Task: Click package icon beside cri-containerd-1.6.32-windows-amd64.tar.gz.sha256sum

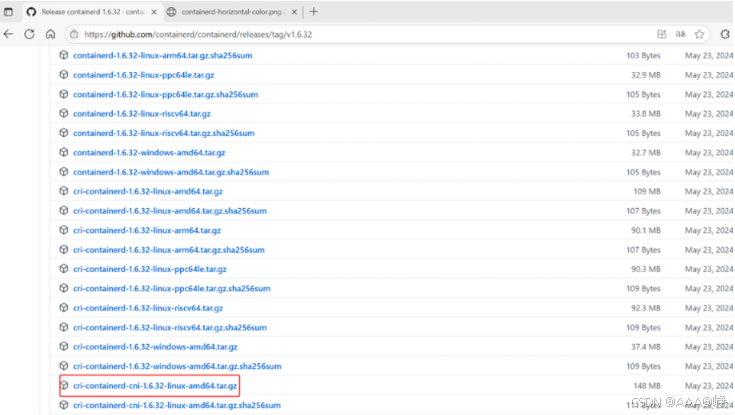Action: pyautogui.click(x=64, y=366)
